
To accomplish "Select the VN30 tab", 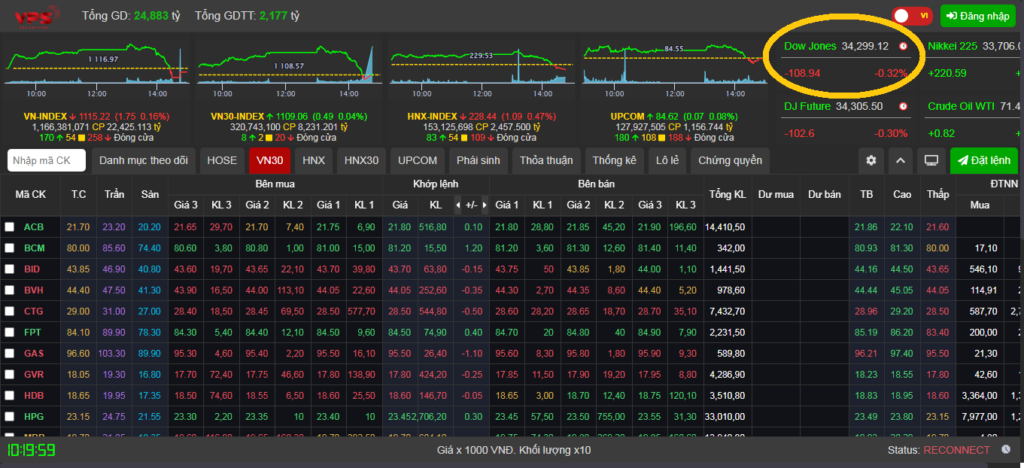I will click(x=270, y=161).
